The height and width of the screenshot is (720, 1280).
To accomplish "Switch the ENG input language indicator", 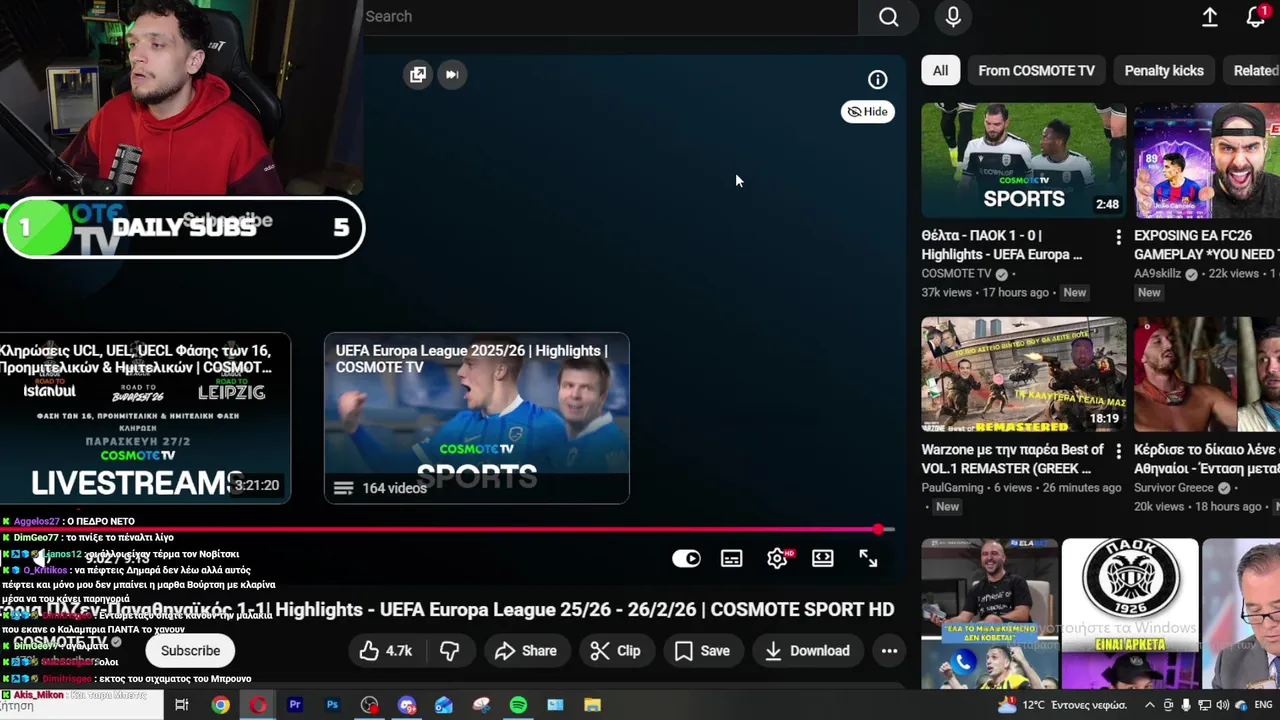I will (1263, 705).
